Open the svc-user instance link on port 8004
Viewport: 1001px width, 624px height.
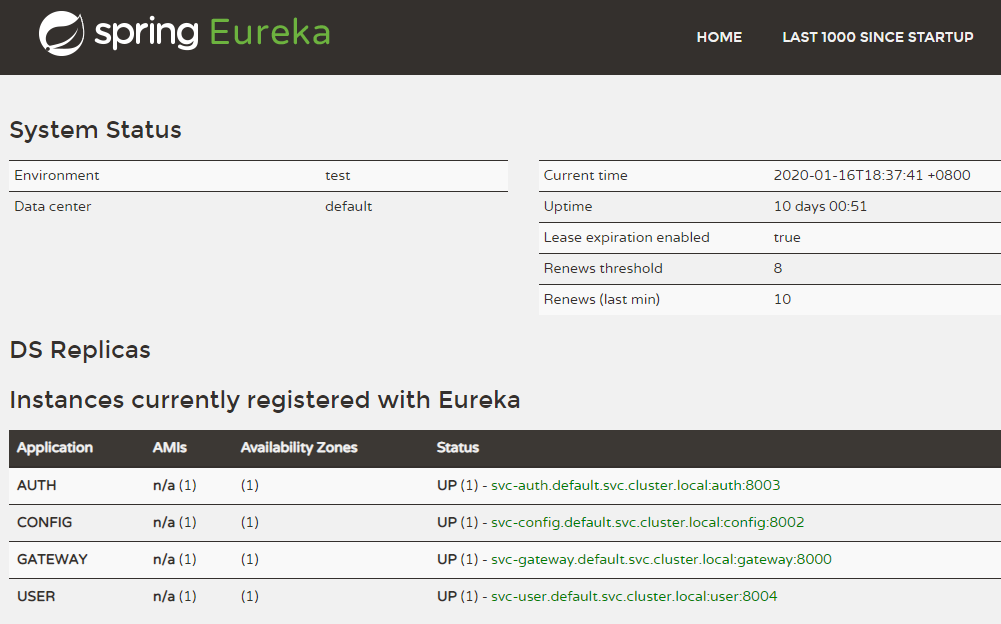point(634,596)
